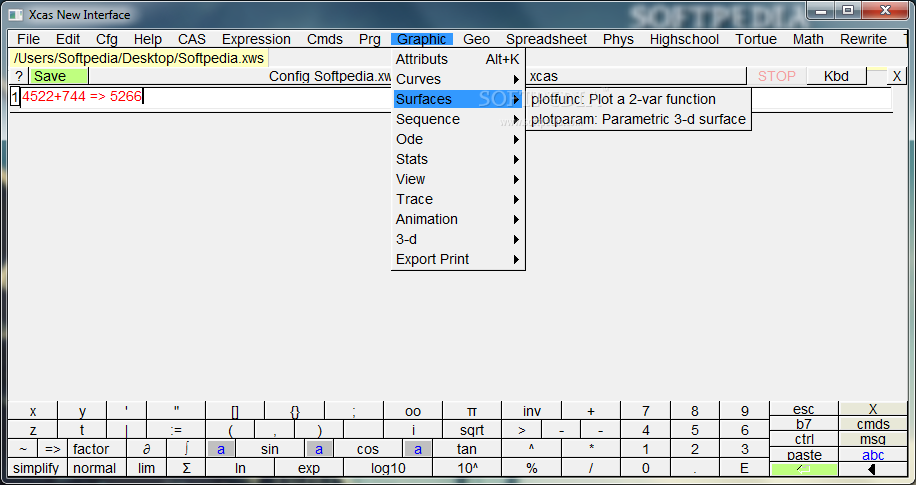Insert the [] brackets key
Viewport: 916px width, 485px height.
[235, 411]
